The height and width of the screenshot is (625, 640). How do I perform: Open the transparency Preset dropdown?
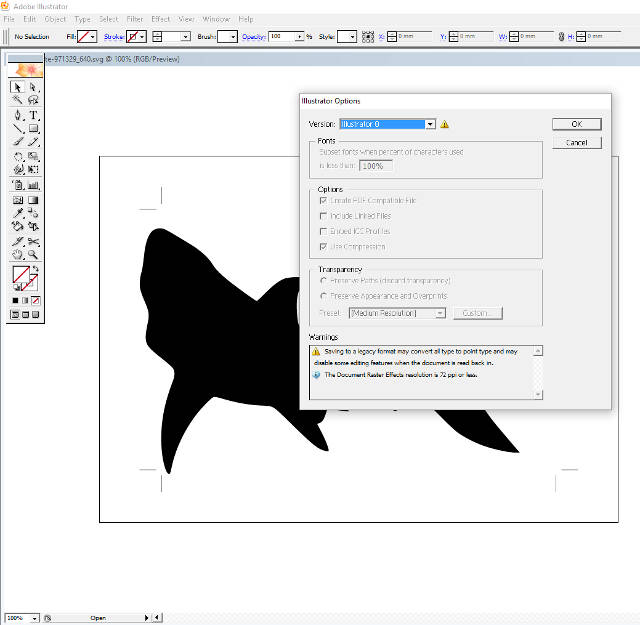[x=440, y=313]
